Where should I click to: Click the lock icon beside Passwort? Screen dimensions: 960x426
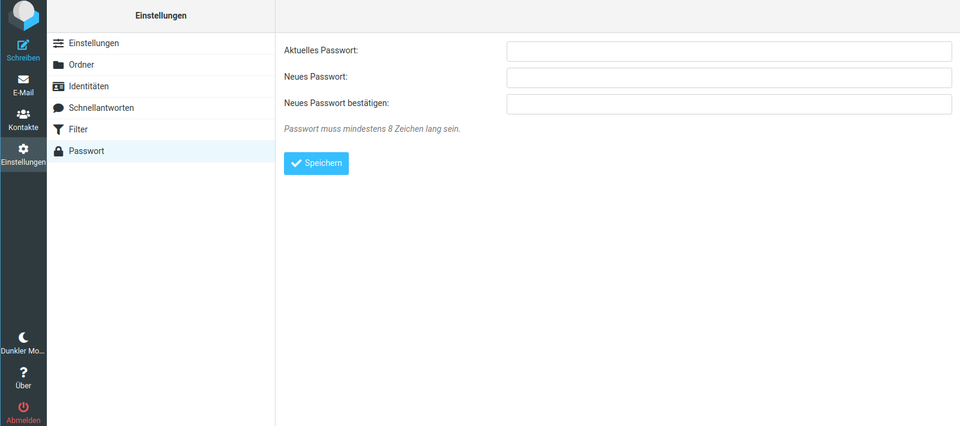coord(58,151)
